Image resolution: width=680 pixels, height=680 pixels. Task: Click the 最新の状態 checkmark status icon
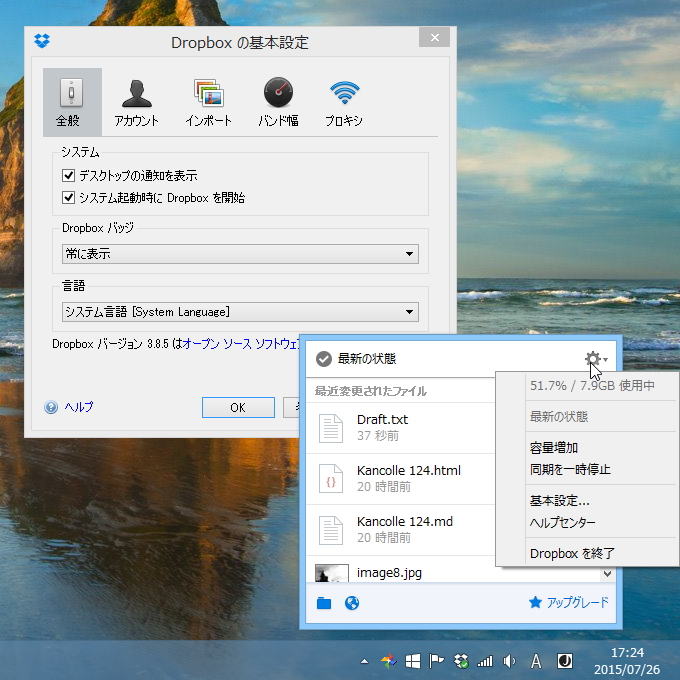click(x=324, y=359)
